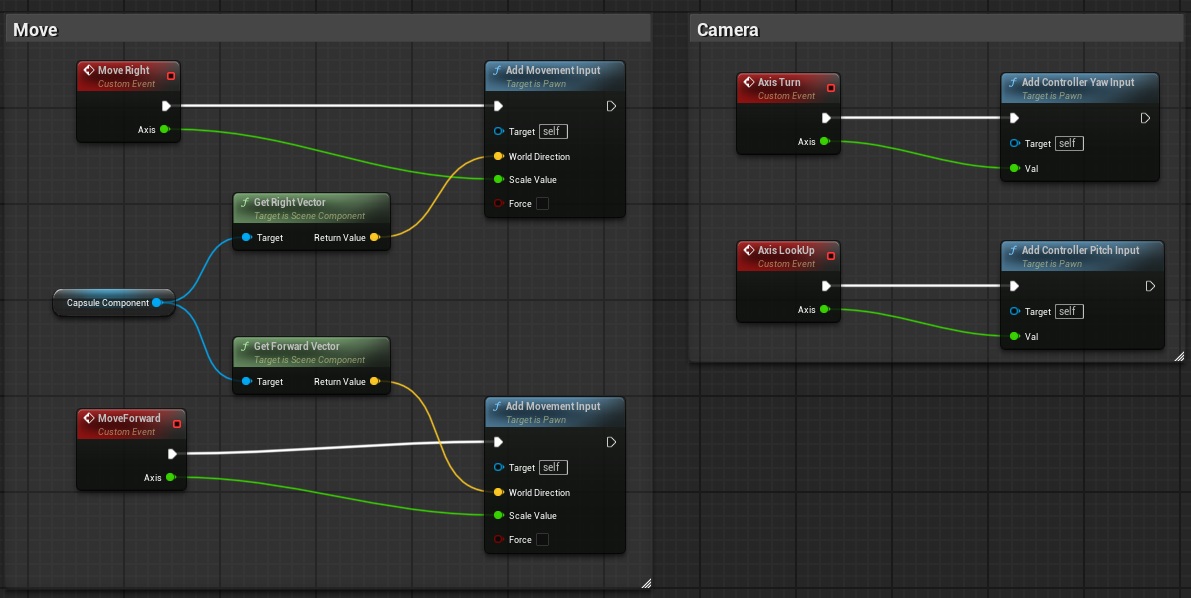Click World Direction pin fed by Get Forward Vector
1191x598 pixels.
pyautogui.click(x=498, y=492)
